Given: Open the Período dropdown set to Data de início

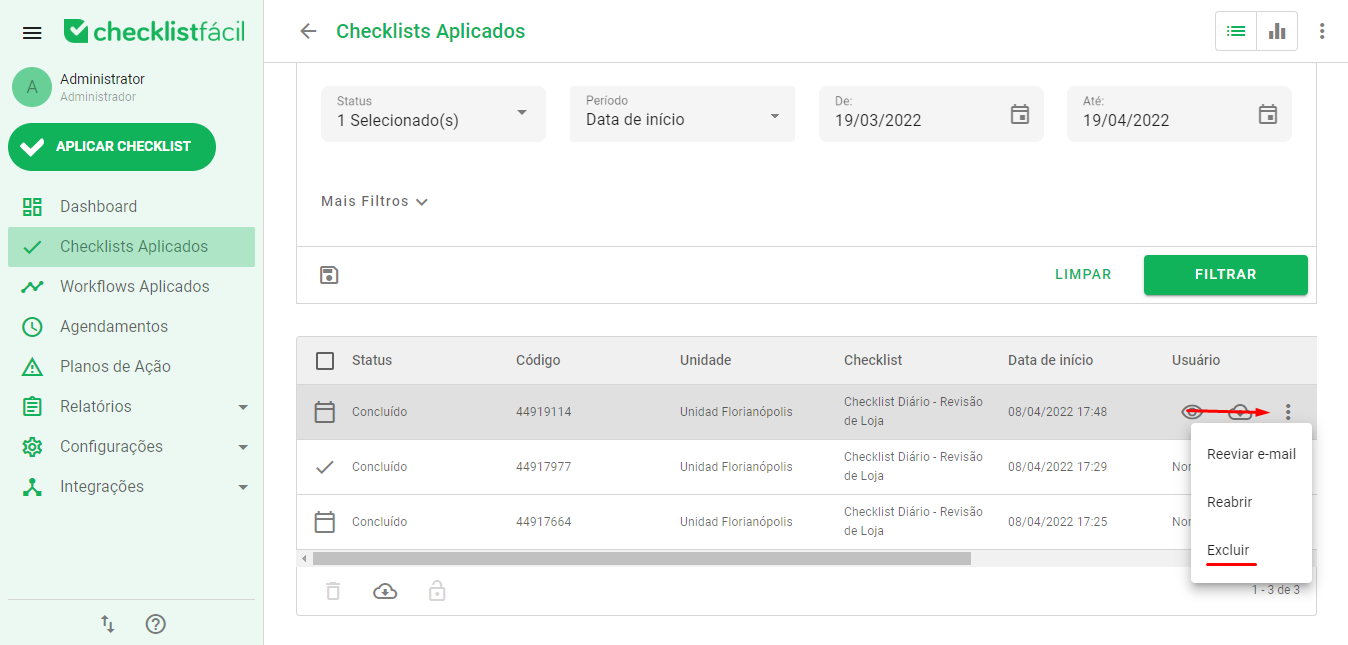Looking at the screenshot, I should pos(681,113).
